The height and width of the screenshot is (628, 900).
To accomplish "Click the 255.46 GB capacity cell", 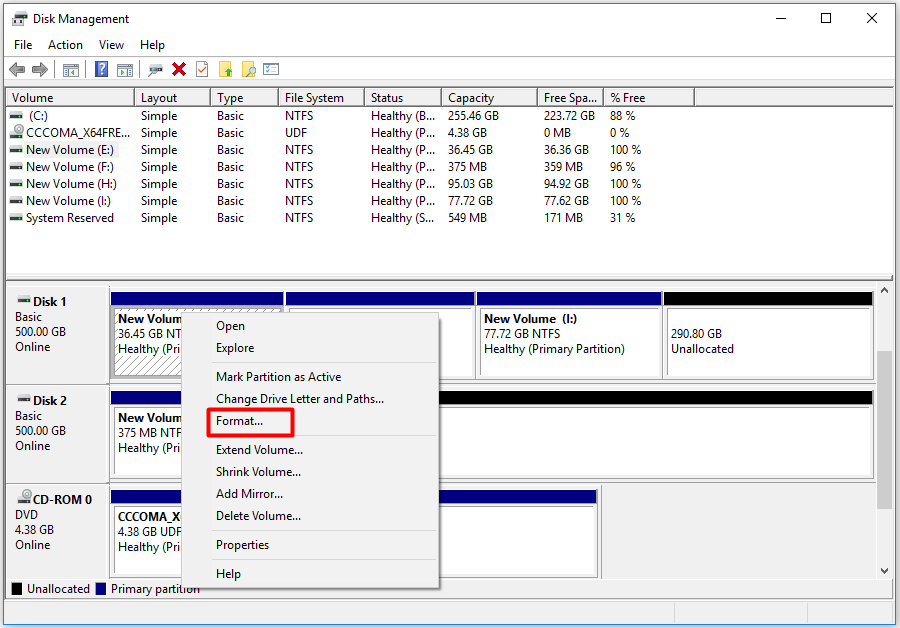I will tap(474, 116).
